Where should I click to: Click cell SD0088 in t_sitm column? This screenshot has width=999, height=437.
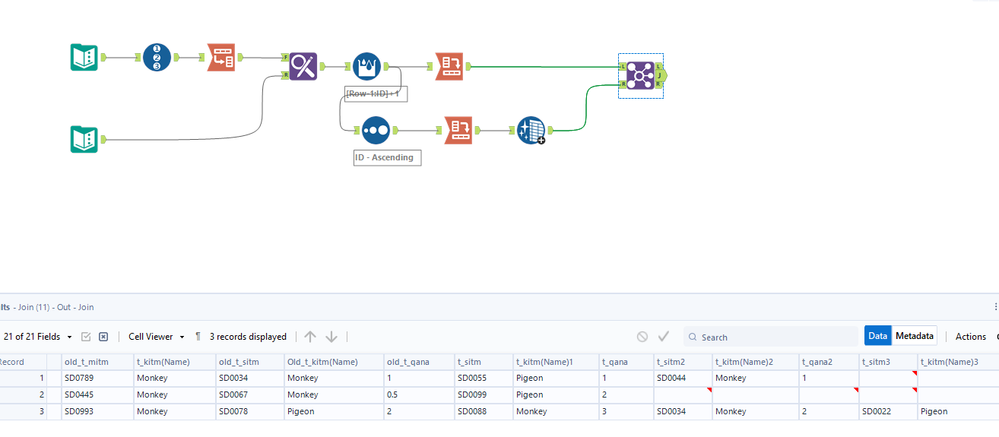484,411
